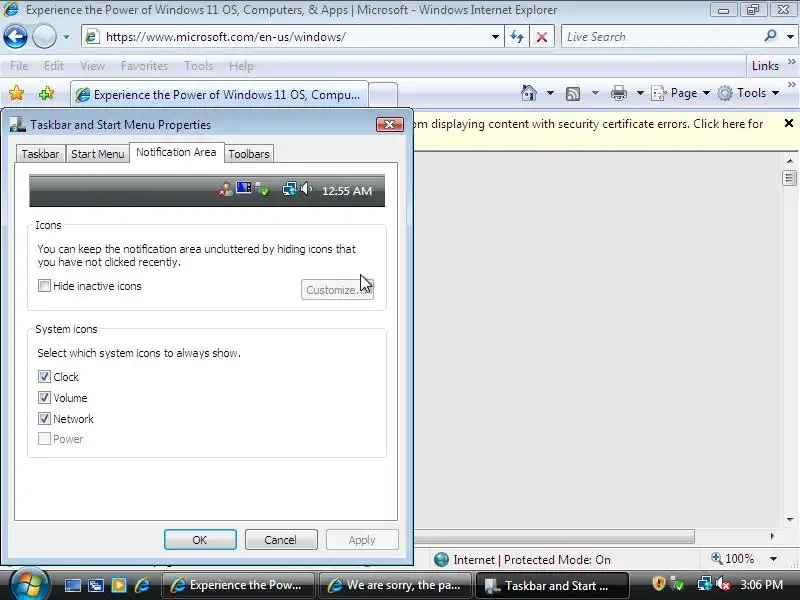The height and width of the screenshot is (600, 800).
Task: Open the View menu
Action: [x=92, y=66]
